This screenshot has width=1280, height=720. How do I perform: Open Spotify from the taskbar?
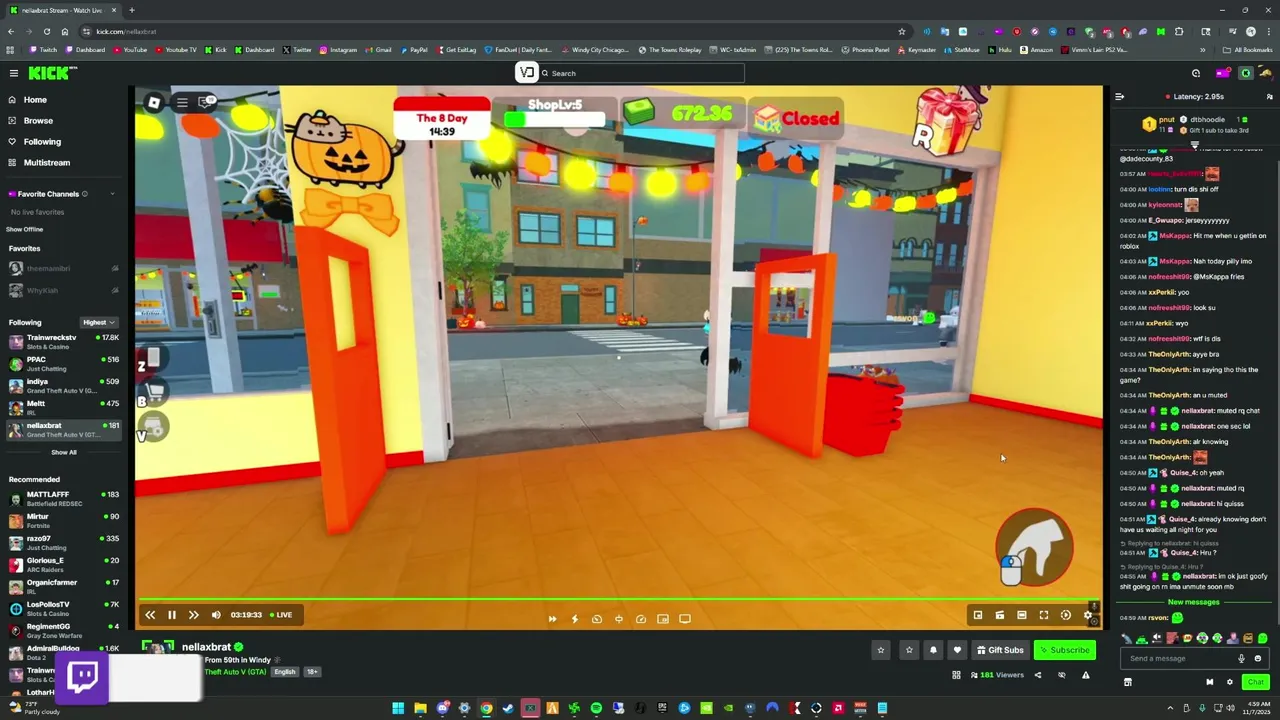click(596, 709)
